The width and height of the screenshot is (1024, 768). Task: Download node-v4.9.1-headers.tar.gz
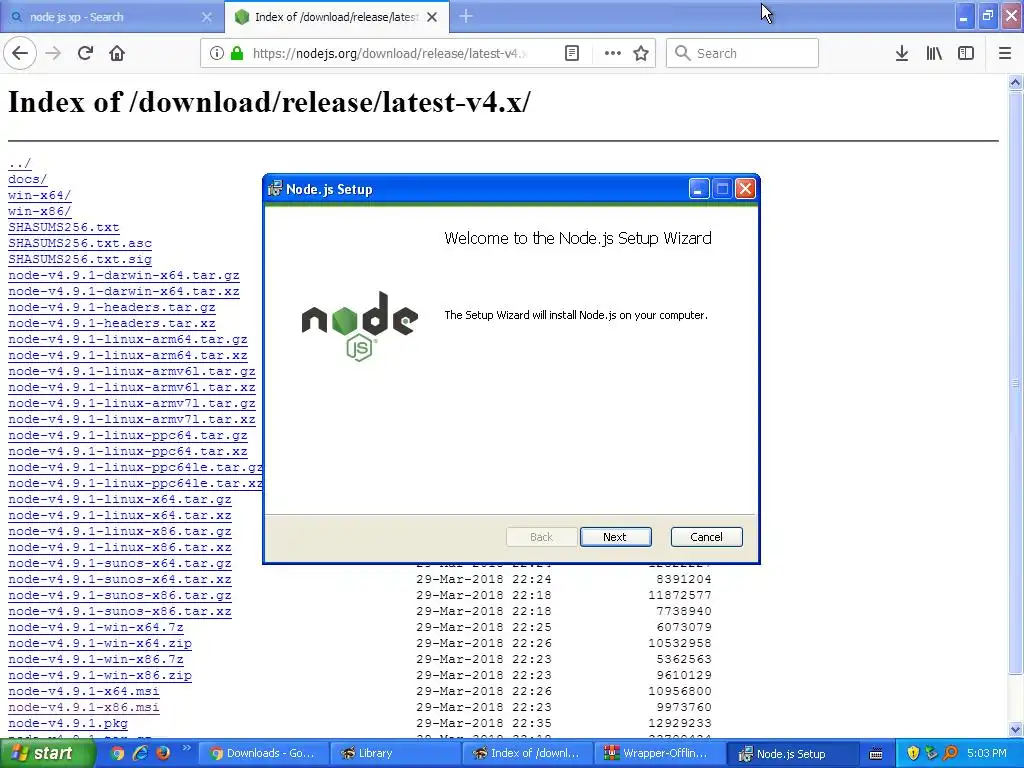click(x=112, y=307)
